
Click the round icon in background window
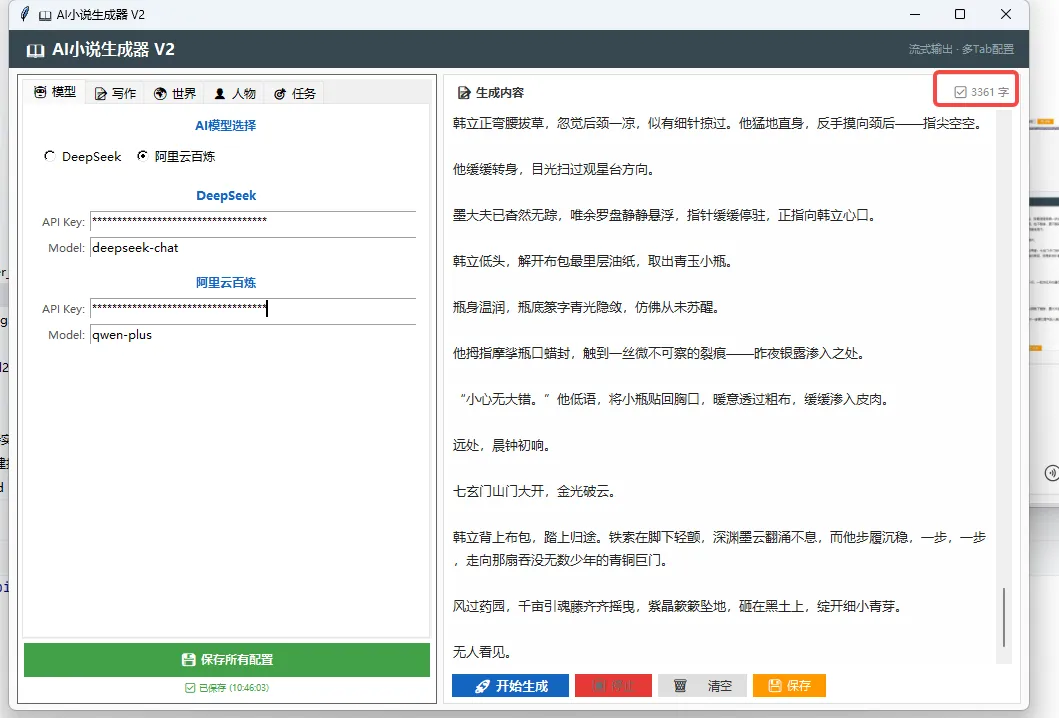pos(1051,473)
